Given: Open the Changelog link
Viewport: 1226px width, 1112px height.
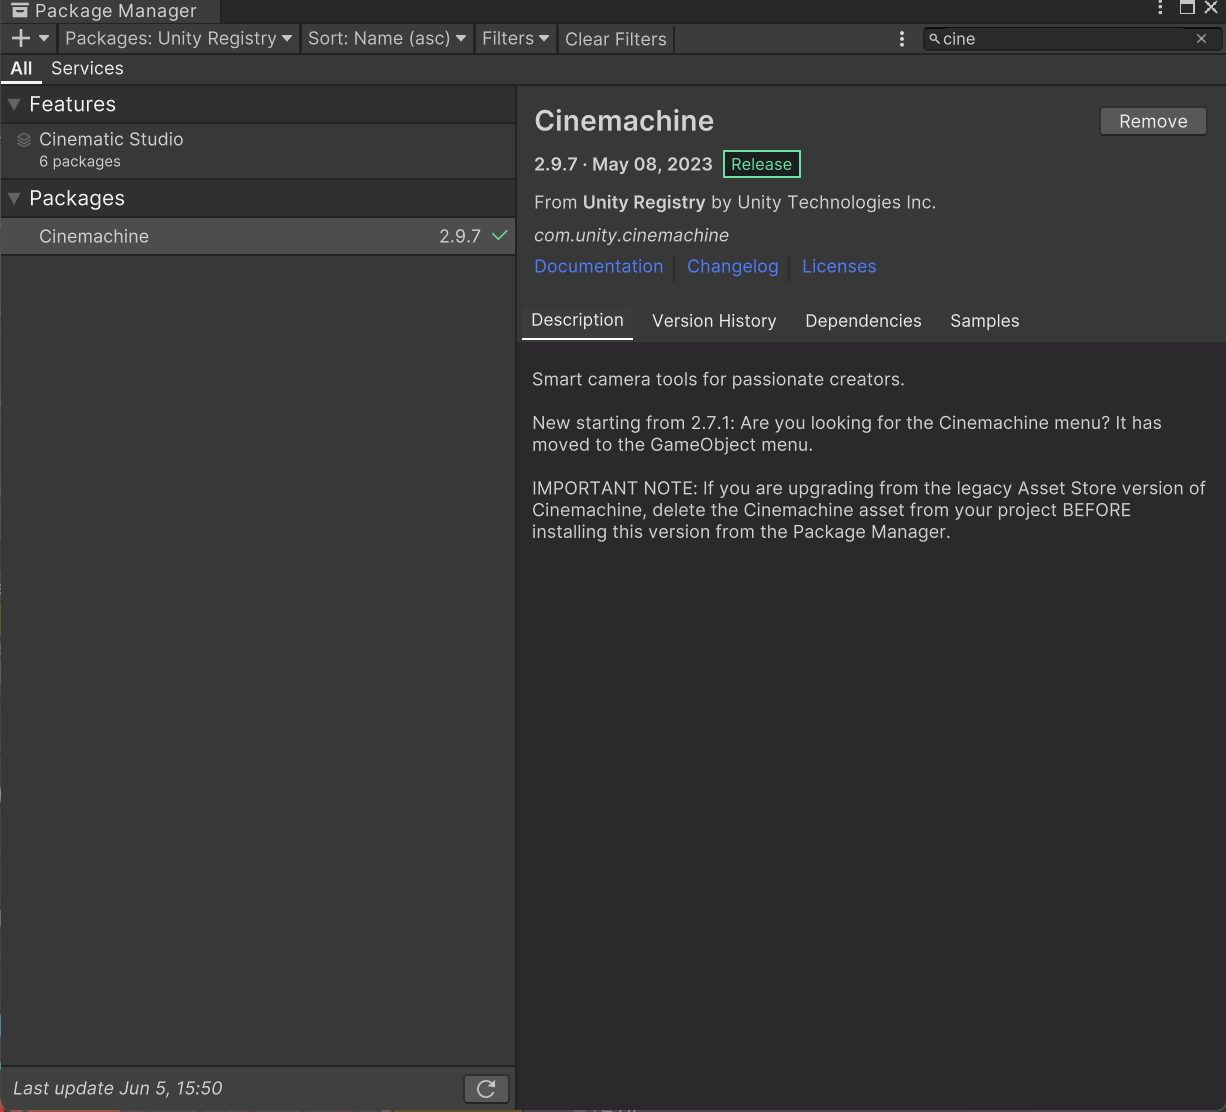Looking at the screenshot, I should tap(732, 266).
